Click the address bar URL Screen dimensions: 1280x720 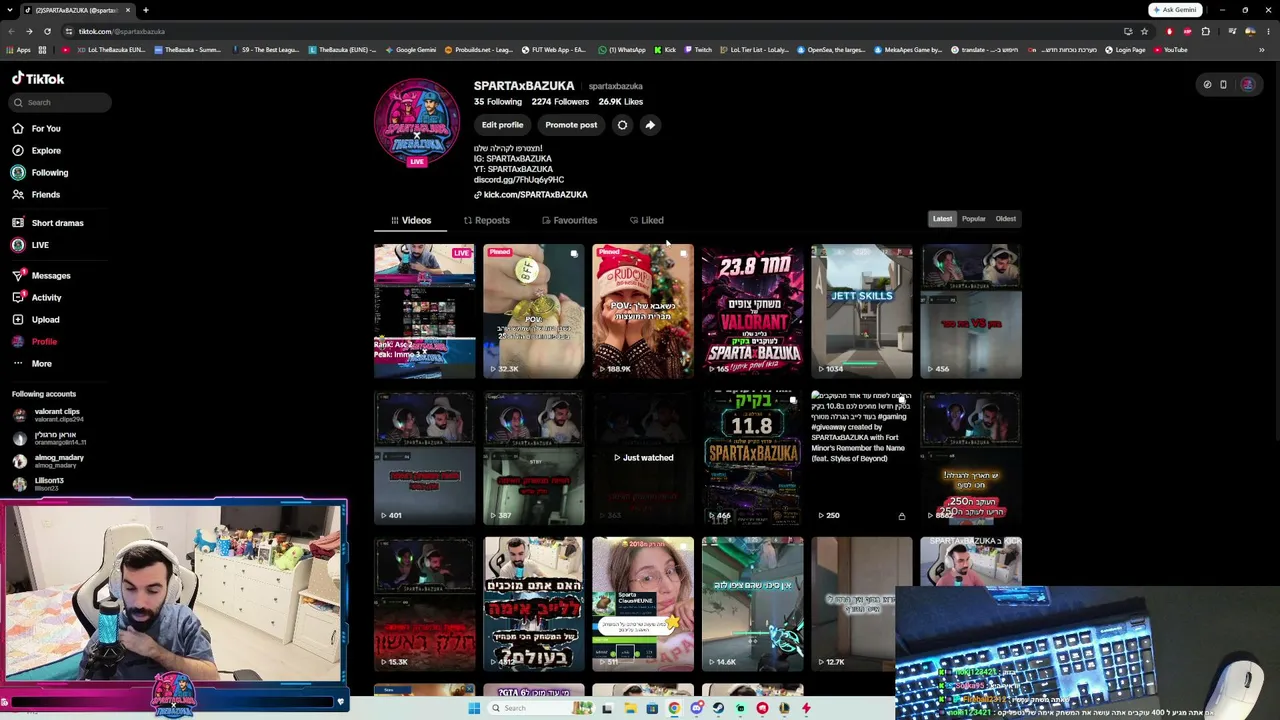pyautogui.click(x=122, y=31)
